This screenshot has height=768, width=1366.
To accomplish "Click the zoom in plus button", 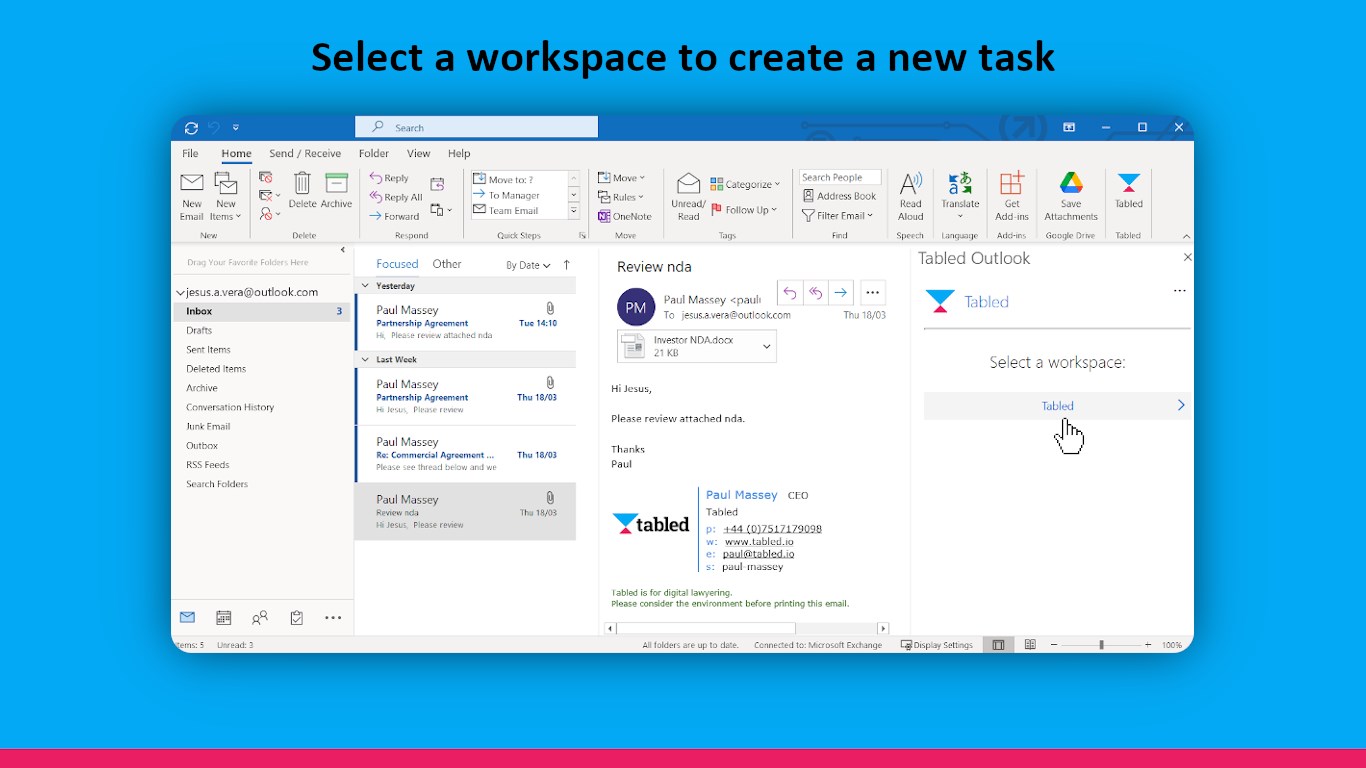I will [1148, 645].
